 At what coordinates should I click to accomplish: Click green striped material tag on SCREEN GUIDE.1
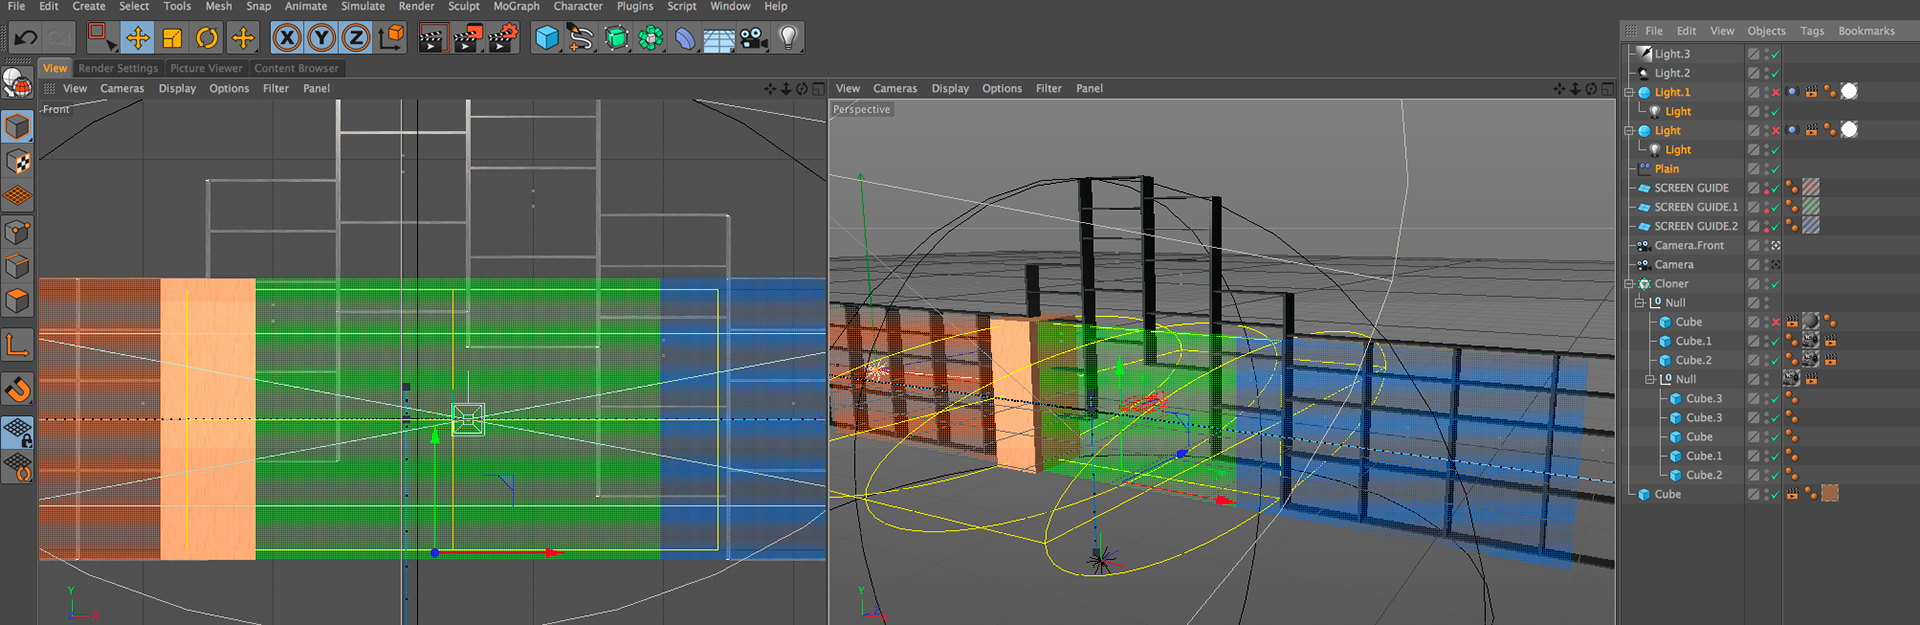point(1811,206)
